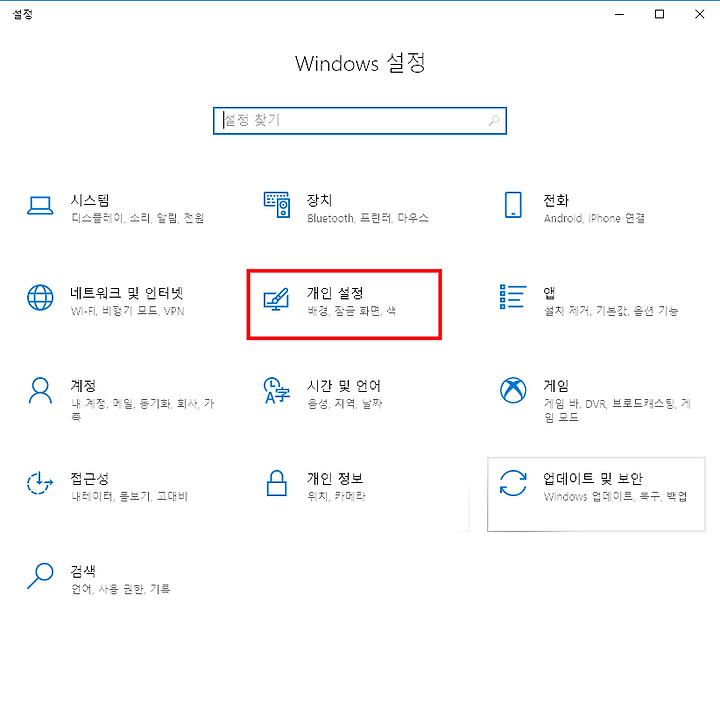
Task: Click the Android, iPhone 연결 description
Action: point(594,218)
